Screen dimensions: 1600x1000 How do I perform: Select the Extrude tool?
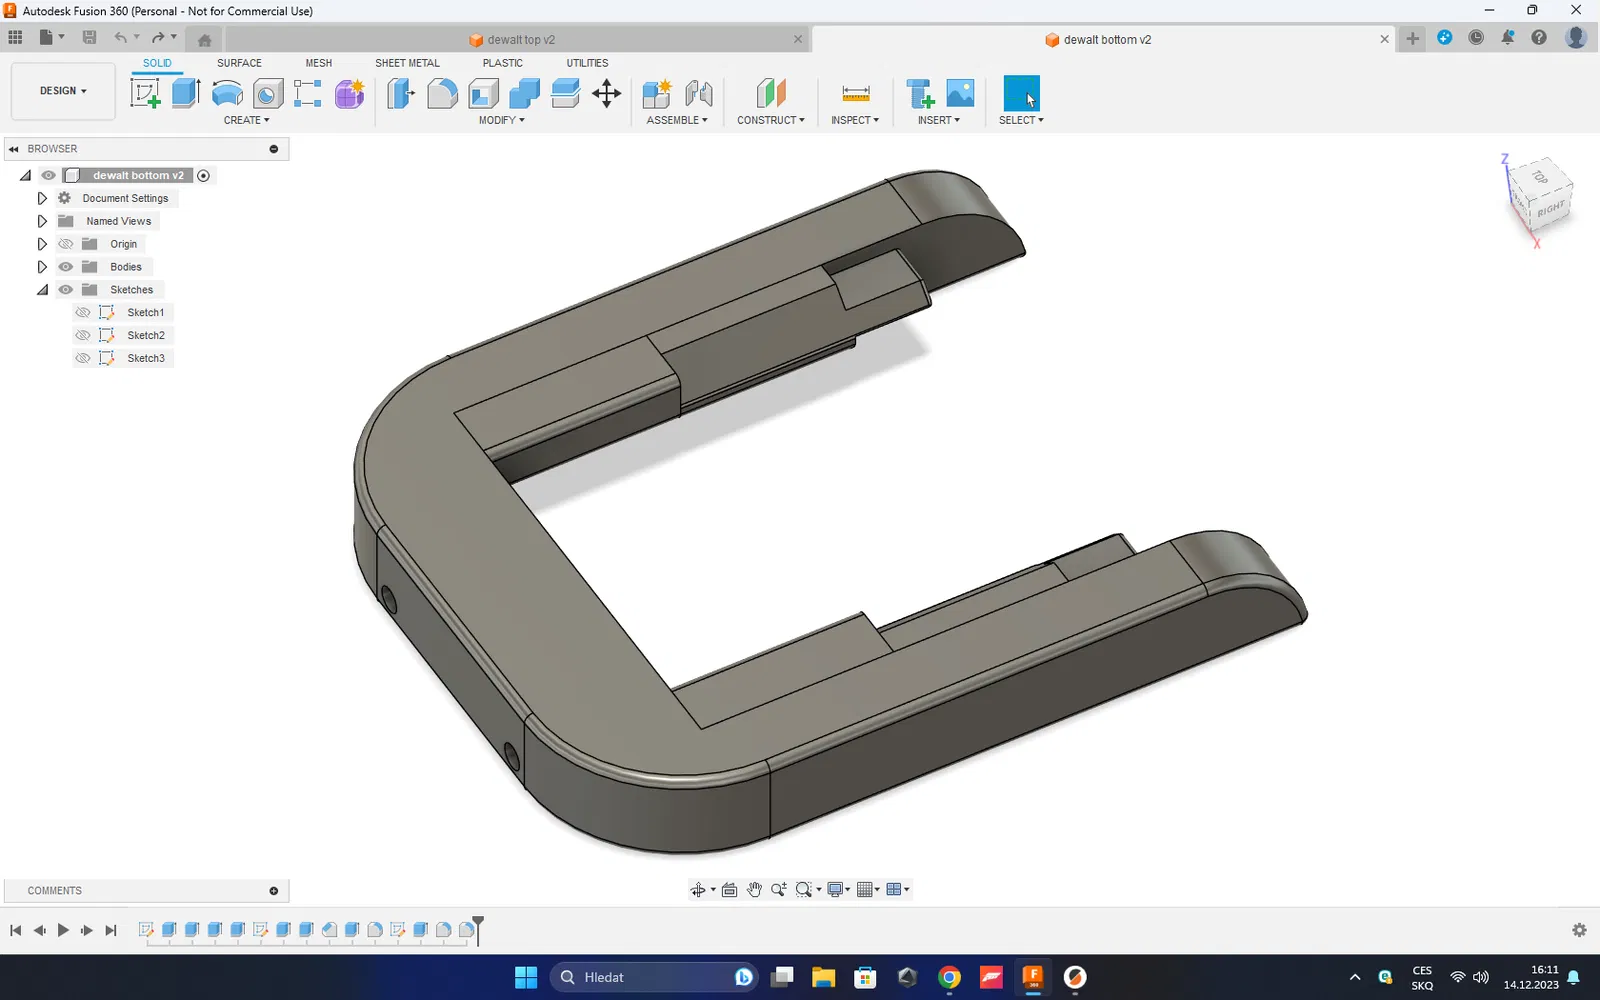tap(186, 94)
